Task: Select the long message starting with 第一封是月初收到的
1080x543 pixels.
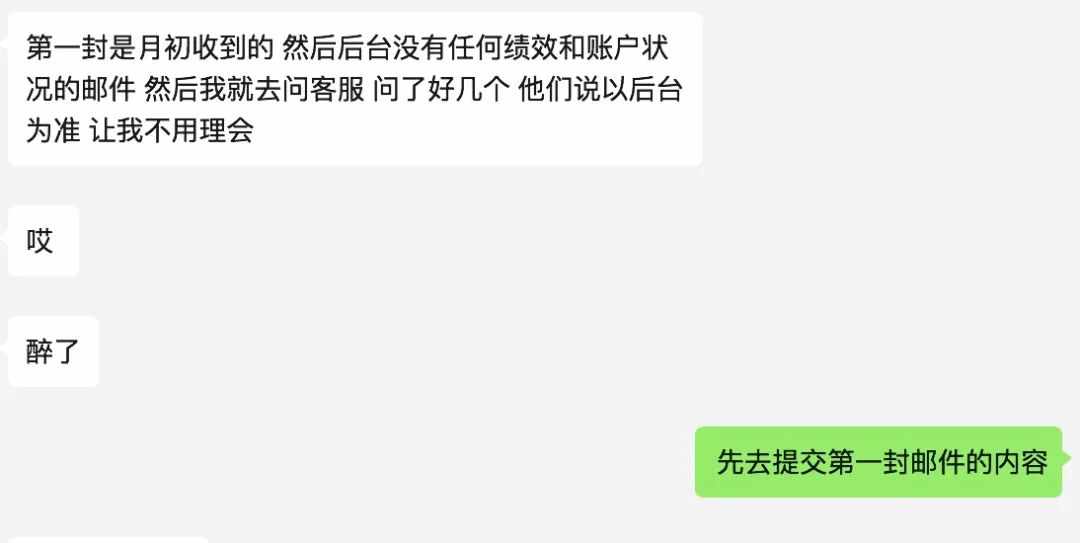Action: point(355,89)
